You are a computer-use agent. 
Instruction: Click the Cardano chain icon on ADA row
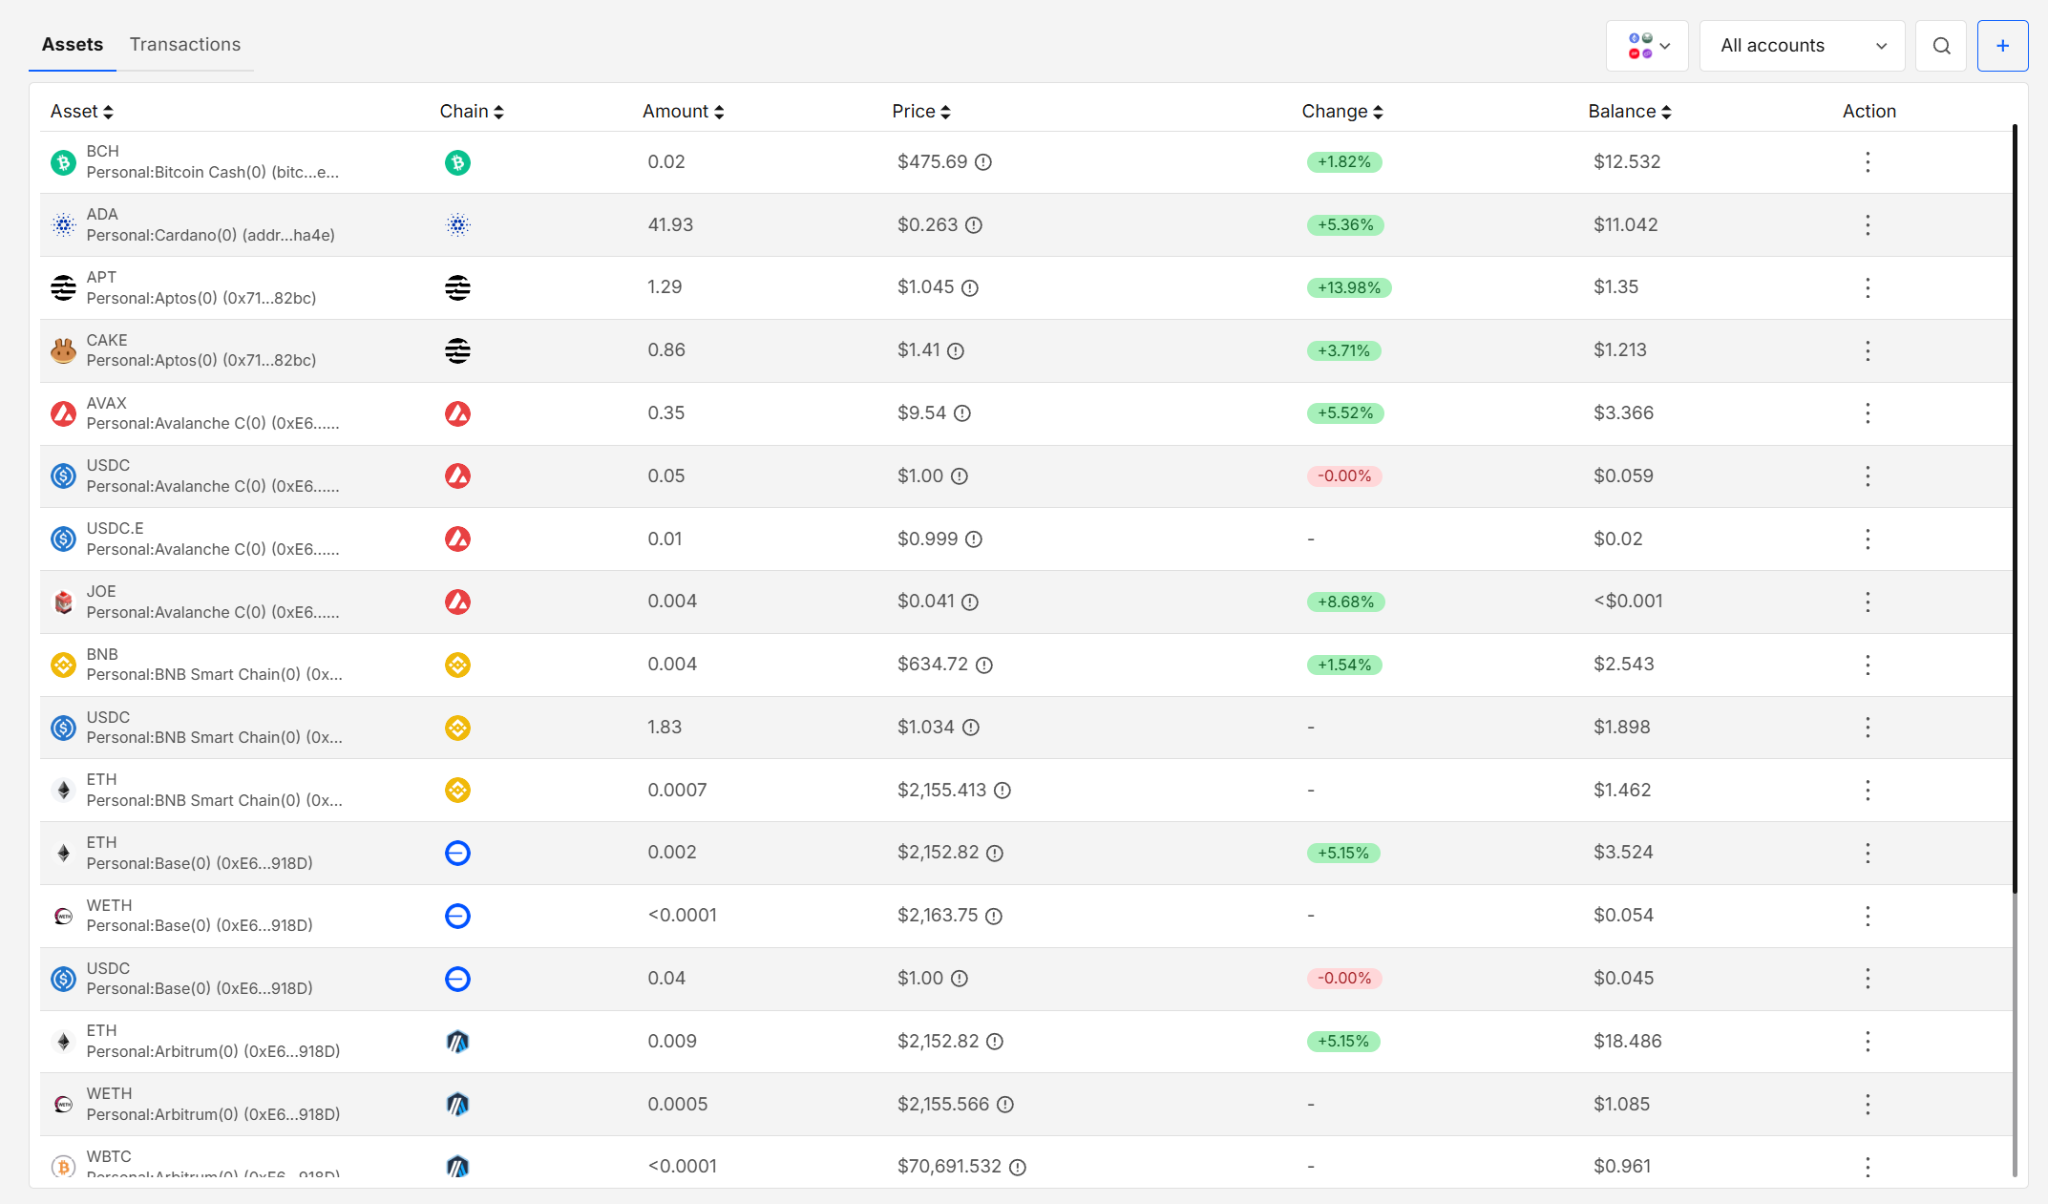(x=457, y=225)
